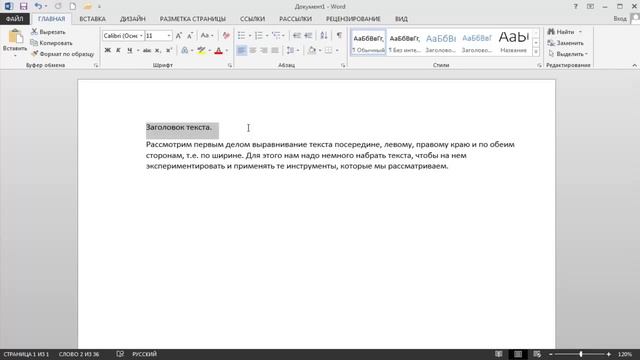Click the Вырезать (Cut) button
Viewport: 640px width, 360px height.
pyautogui.click(x=48, y=32)
